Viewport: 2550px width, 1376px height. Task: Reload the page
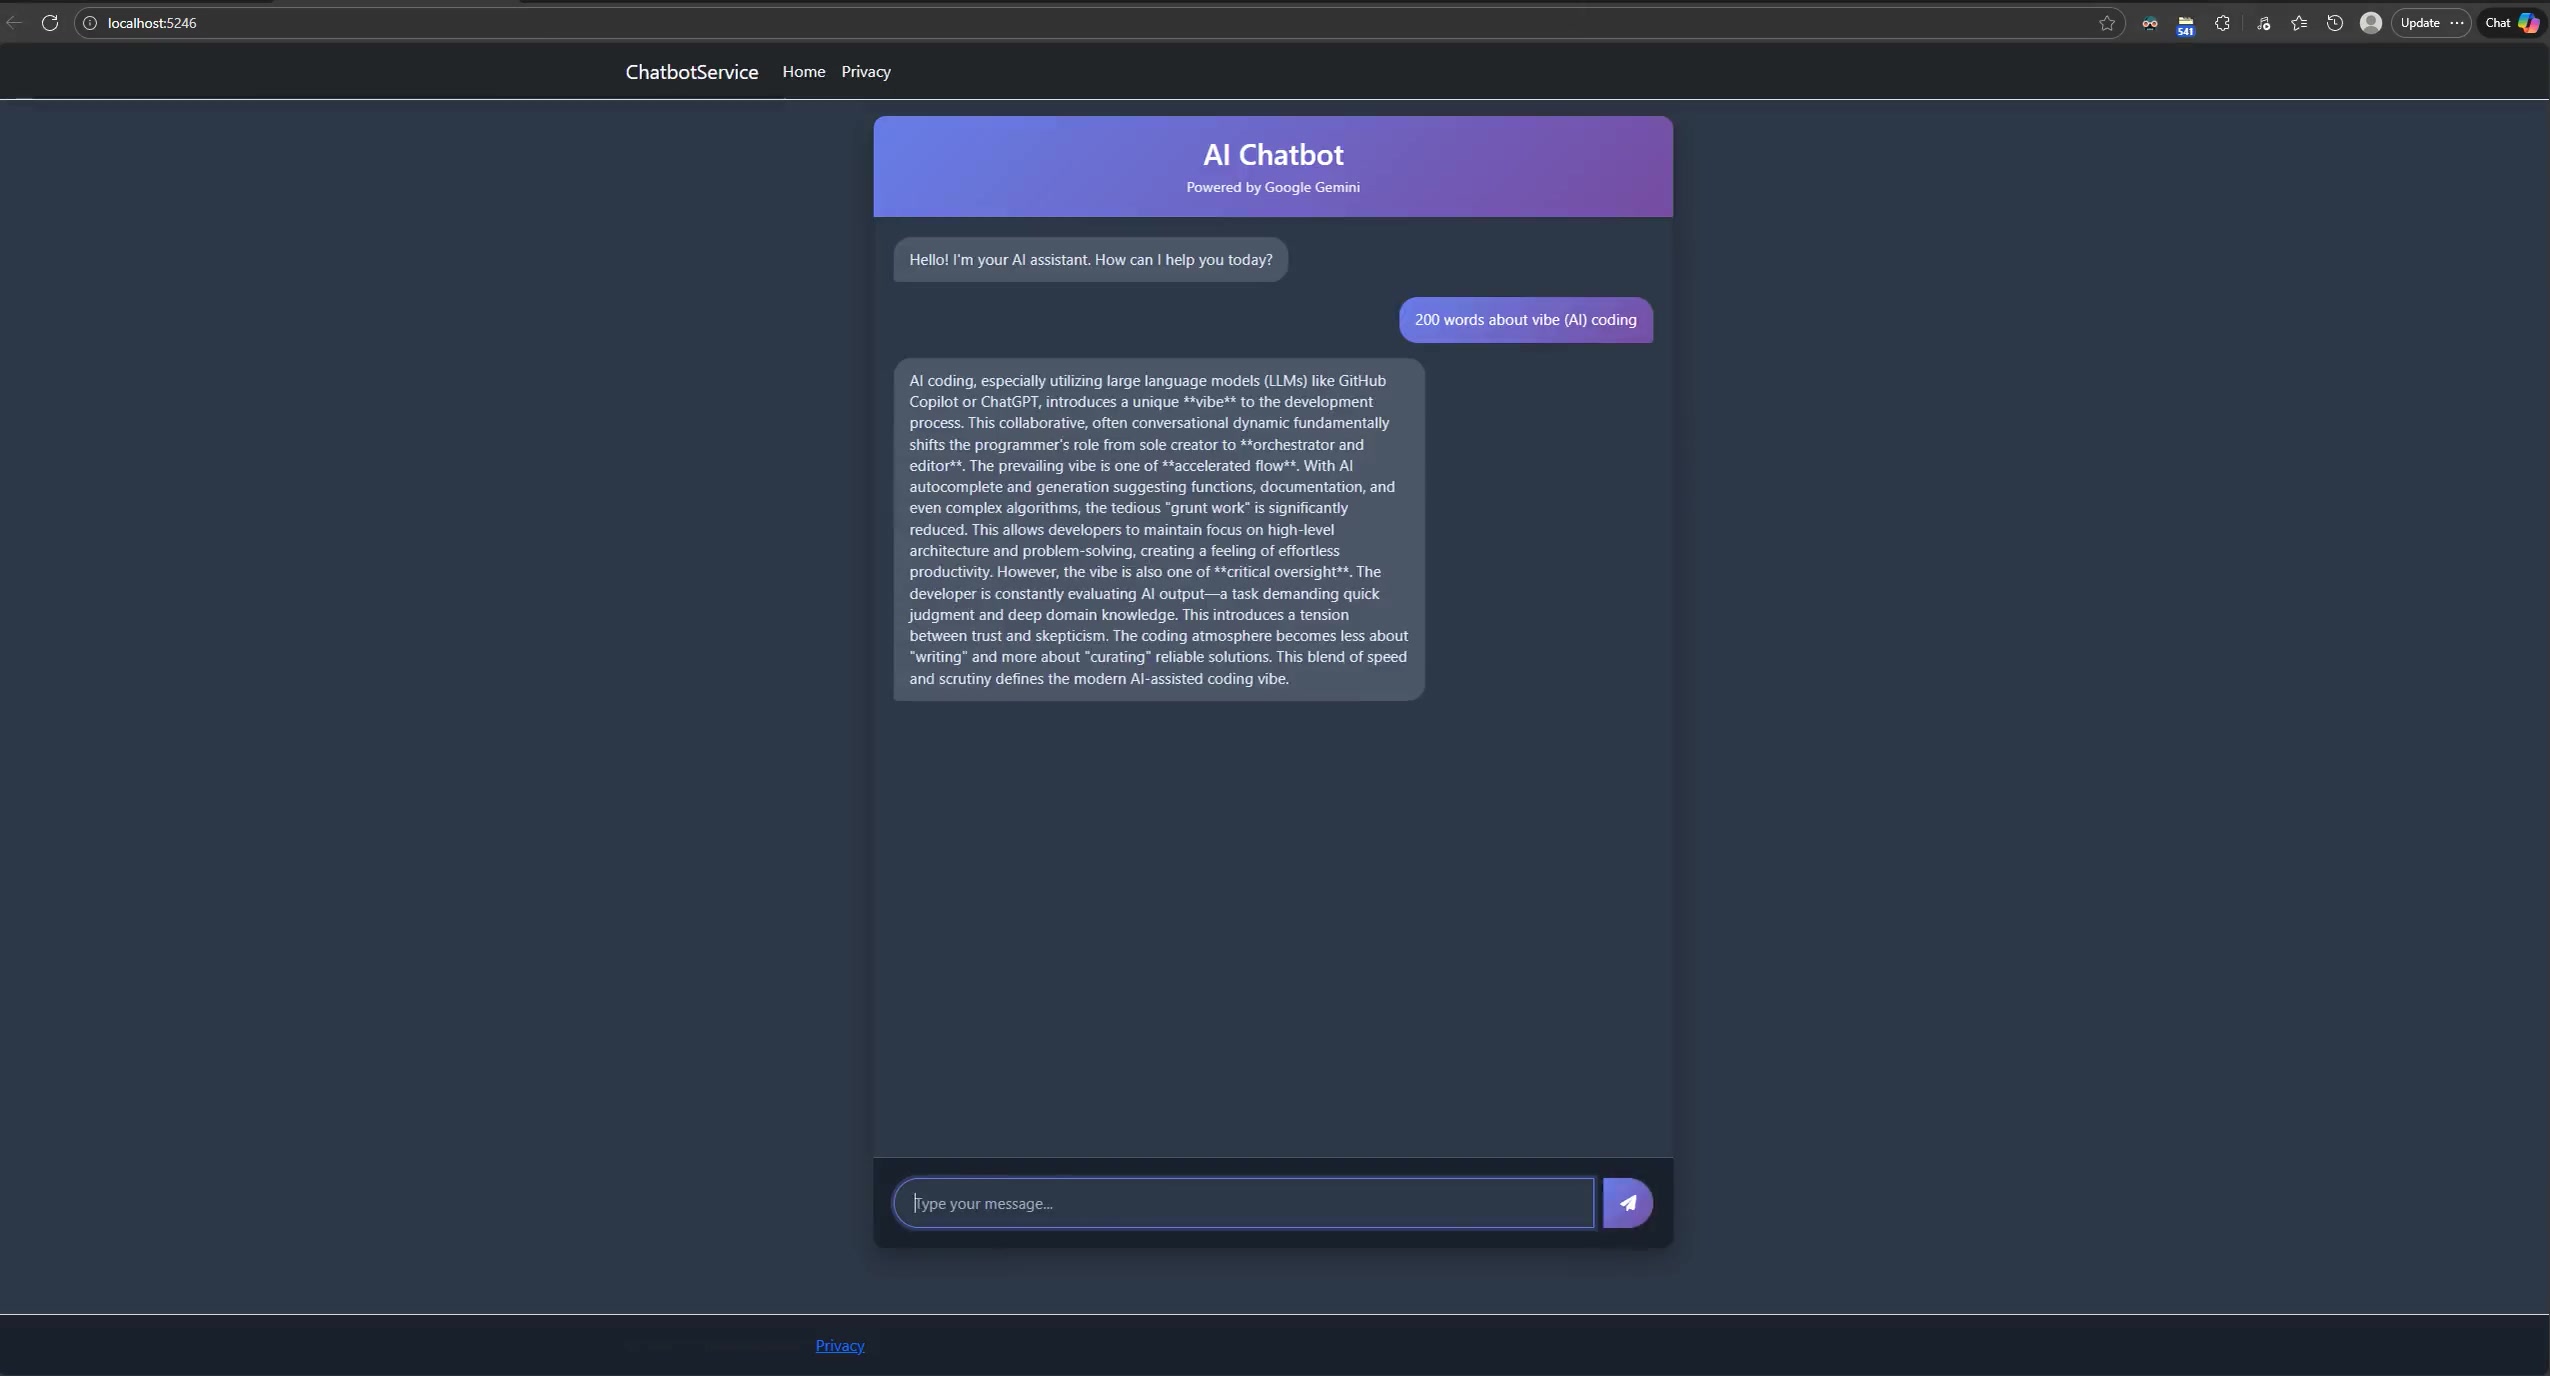coord(50,22)
